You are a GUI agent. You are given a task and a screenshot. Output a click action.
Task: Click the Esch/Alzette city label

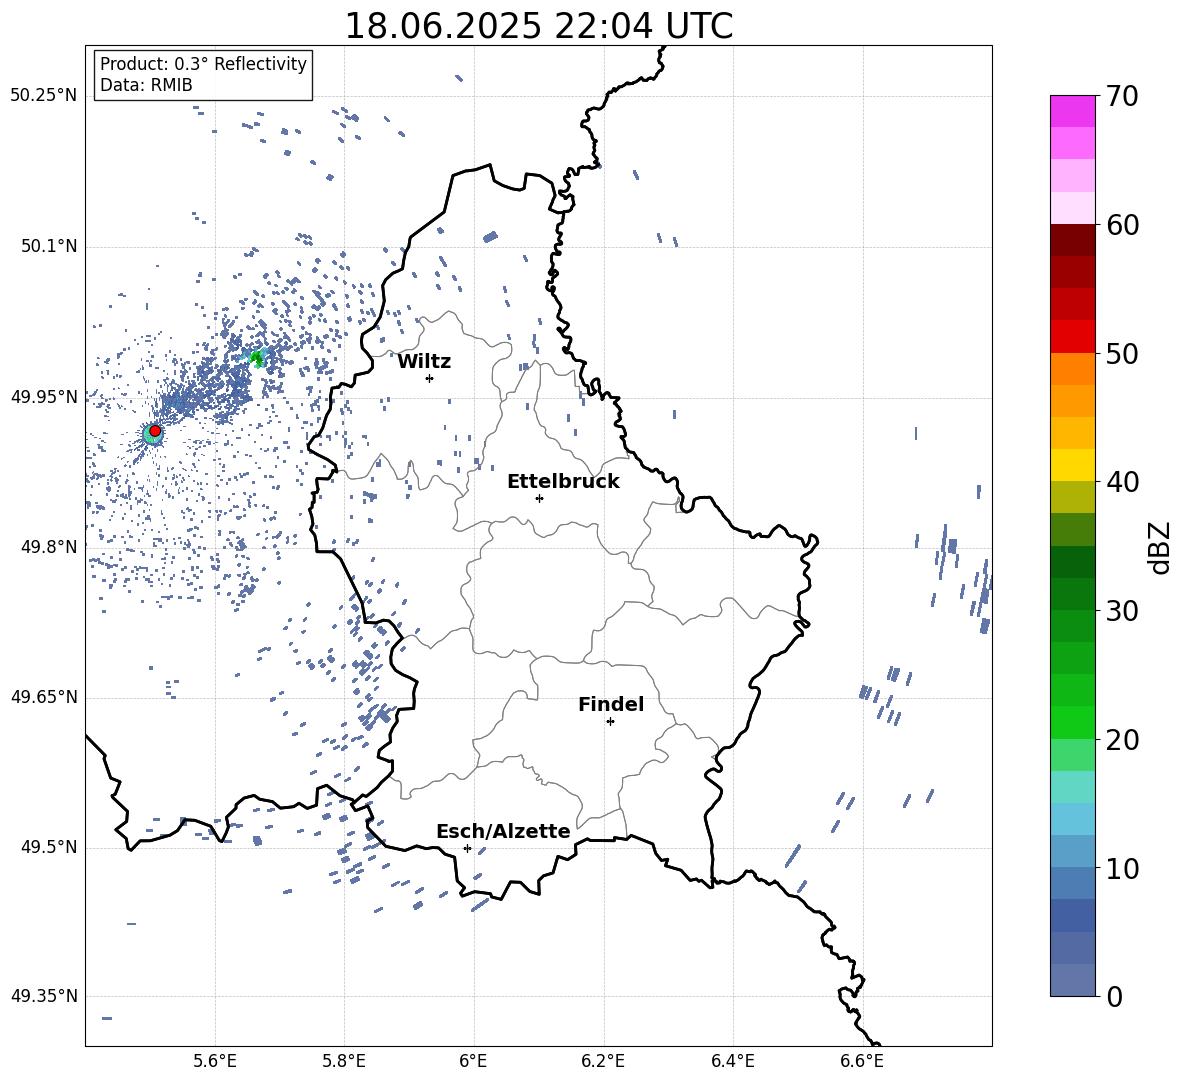pos(503,831)
